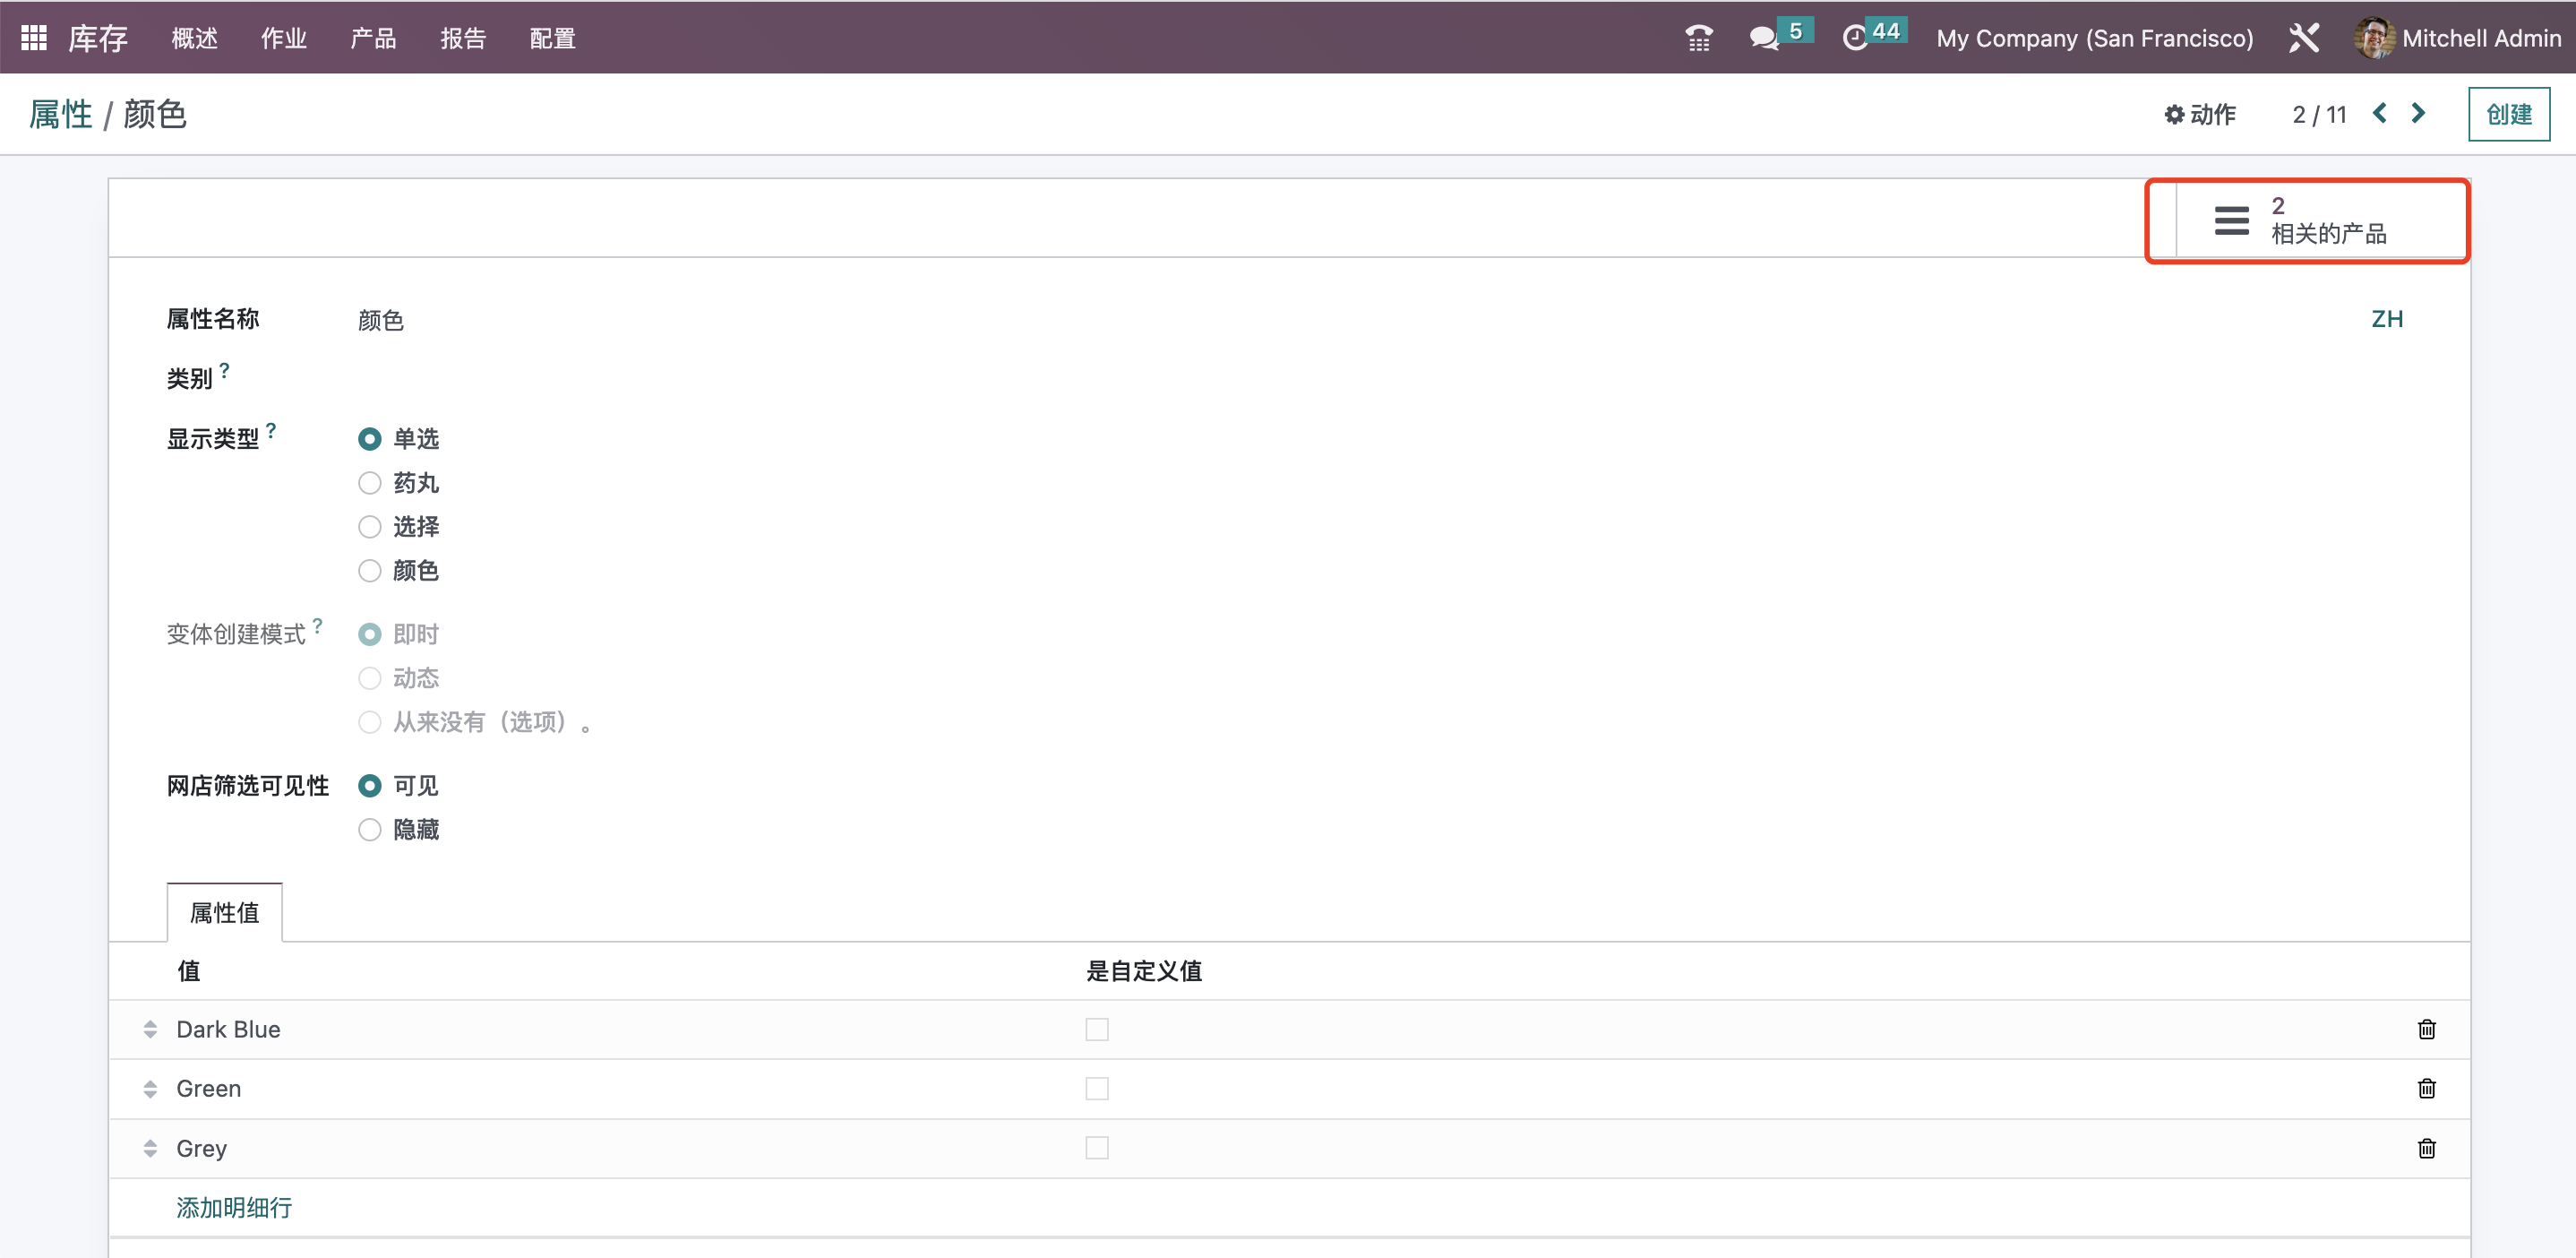Open the conversations chat bubble icon
The height and width of the screenshot is (1258, 2576).
1764,38
